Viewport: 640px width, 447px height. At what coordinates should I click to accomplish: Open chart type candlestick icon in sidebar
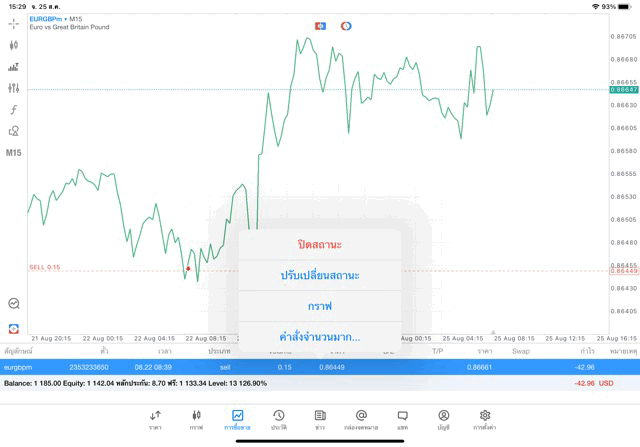point(13,45)
